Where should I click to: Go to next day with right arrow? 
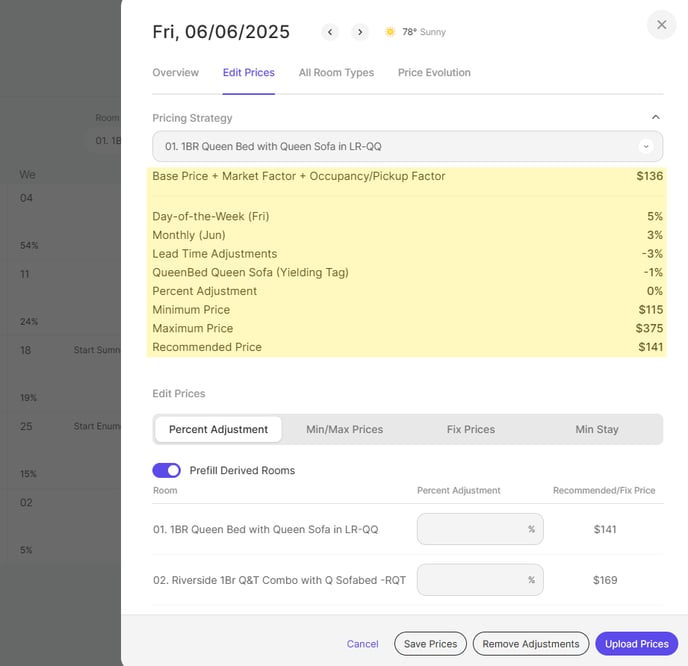pyautogui.click(x=360, y=32)
